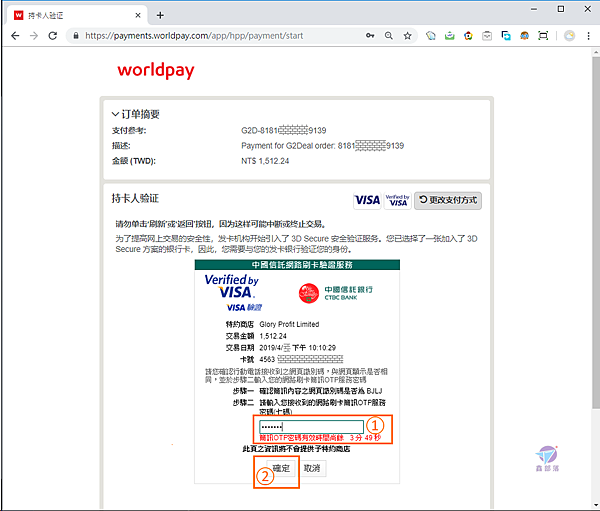This screenshot has width=600, height=511.
Task: Open the screenshot capture frame extension icon
Action: coord(543,36)
